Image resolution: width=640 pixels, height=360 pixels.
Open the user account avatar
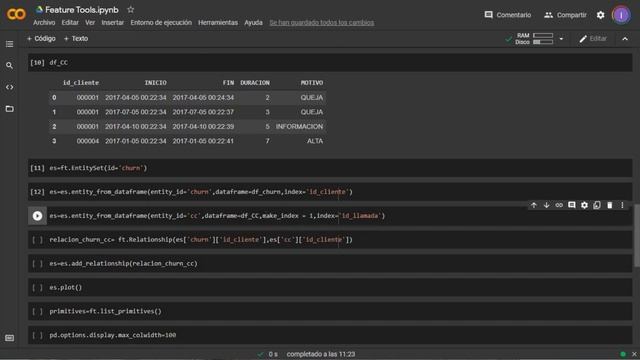click(x=621, y=15)
